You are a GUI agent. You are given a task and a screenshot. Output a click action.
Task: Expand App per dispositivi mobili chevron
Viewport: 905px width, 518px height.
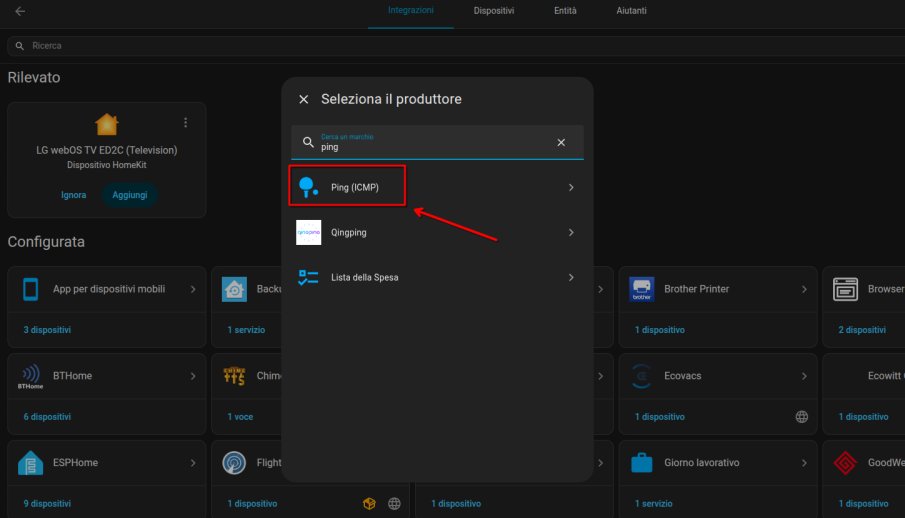click(x=193, y=289)
